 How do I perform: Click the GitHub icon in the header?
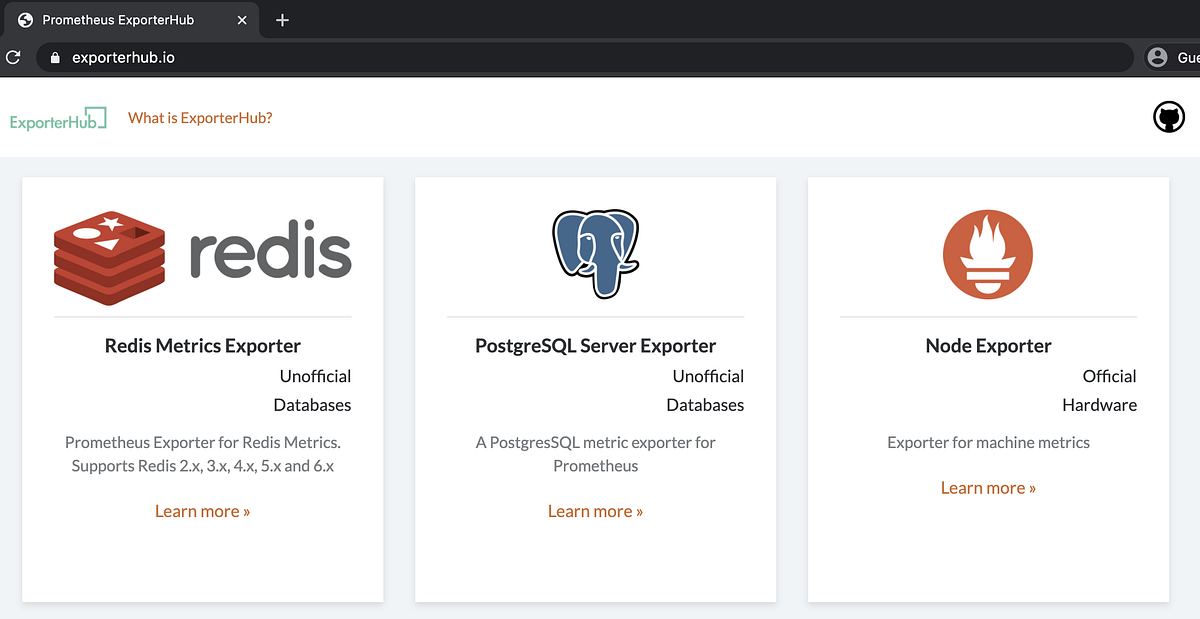(1168, 116)
